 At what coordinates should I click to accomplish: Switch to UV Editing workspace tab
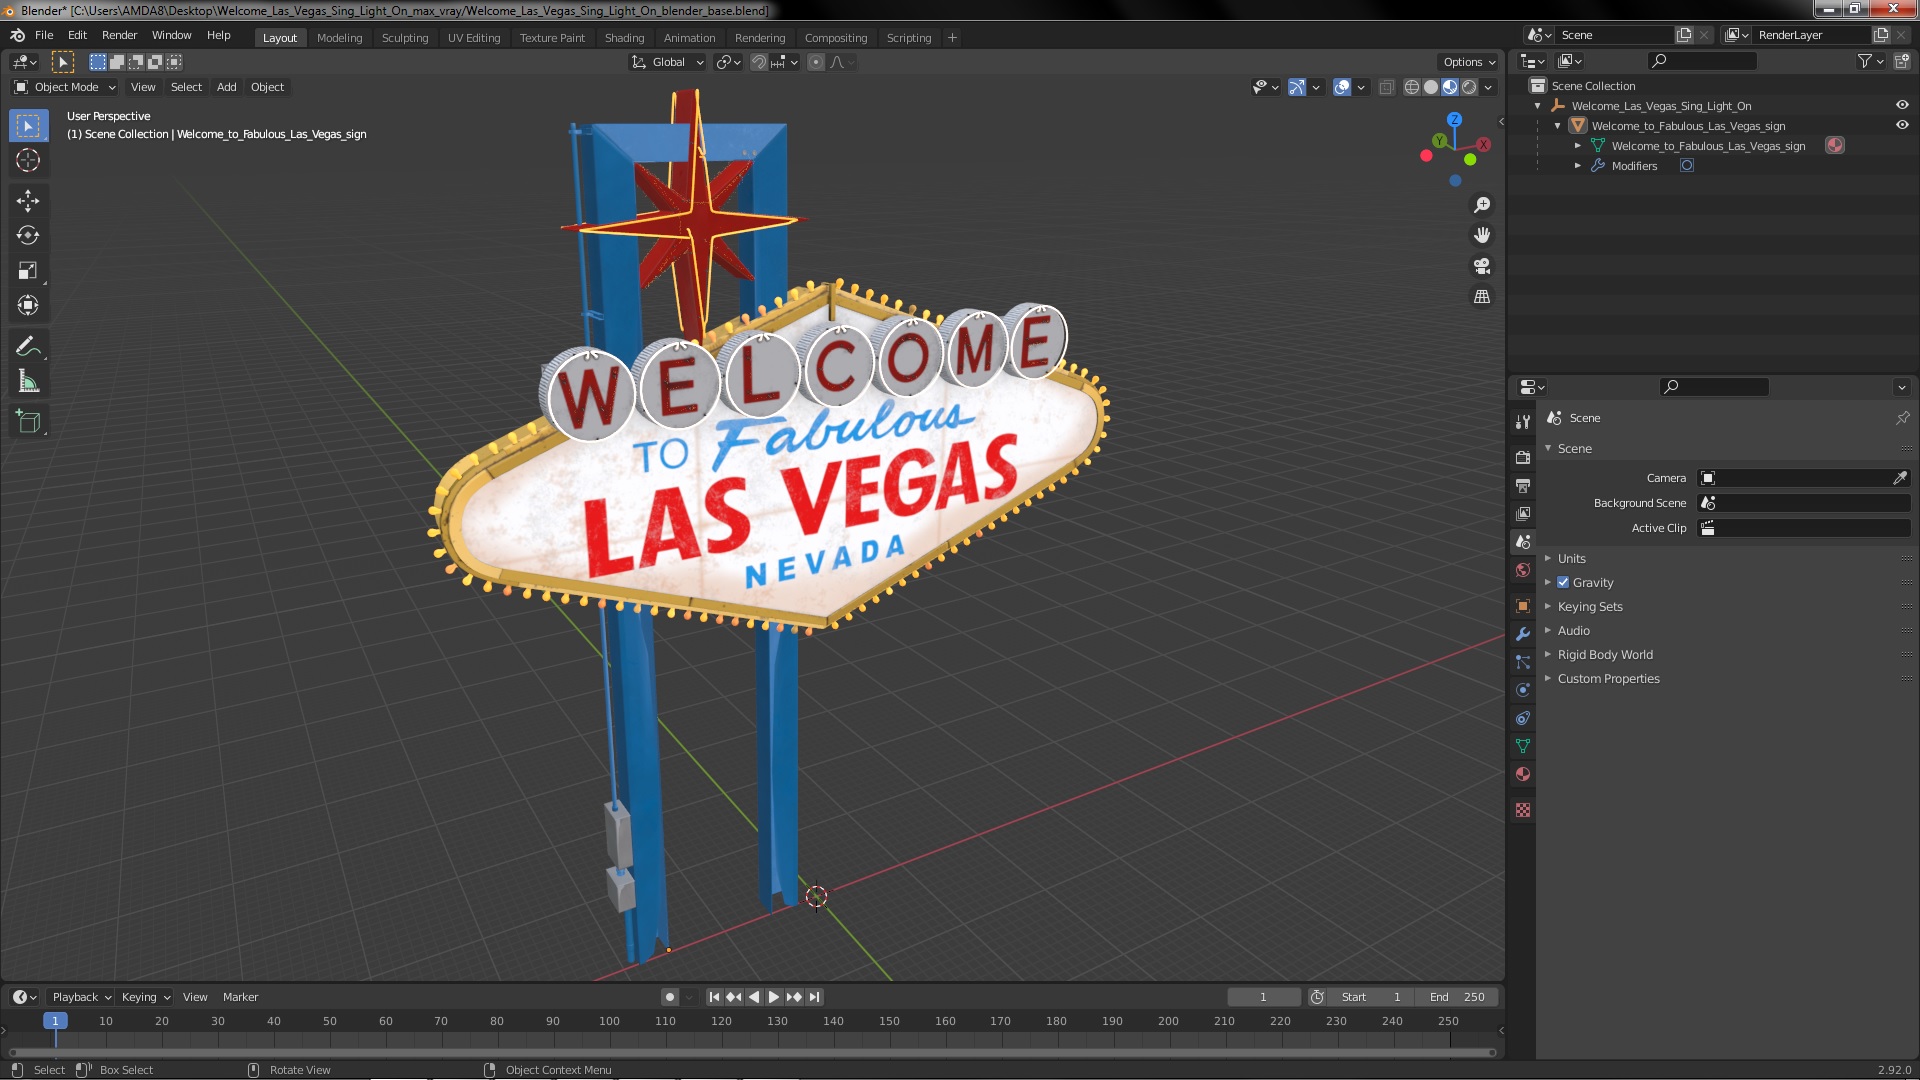point(473,38)
